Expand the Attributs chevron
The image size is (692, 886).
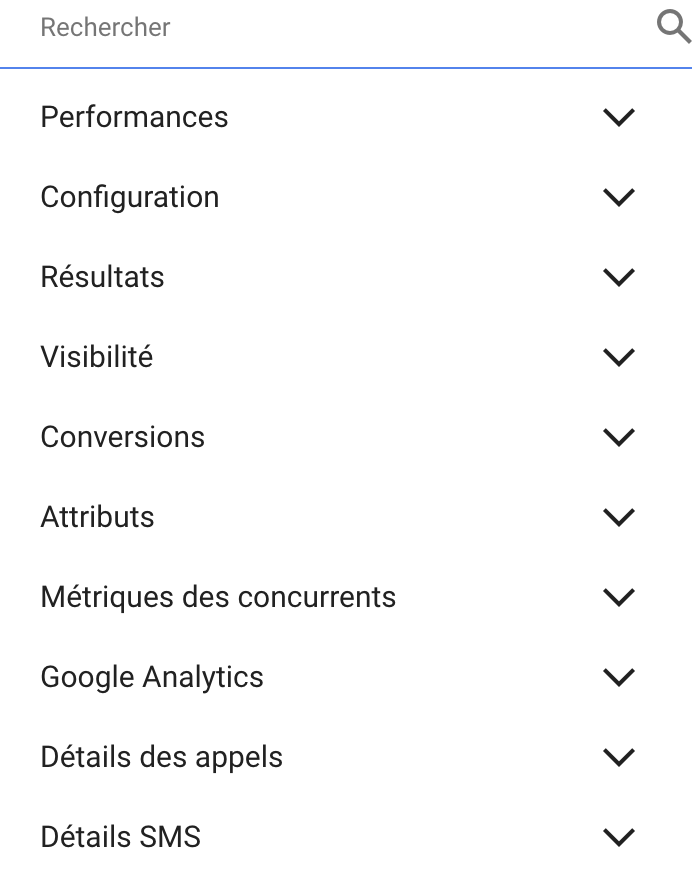[620, 517]
